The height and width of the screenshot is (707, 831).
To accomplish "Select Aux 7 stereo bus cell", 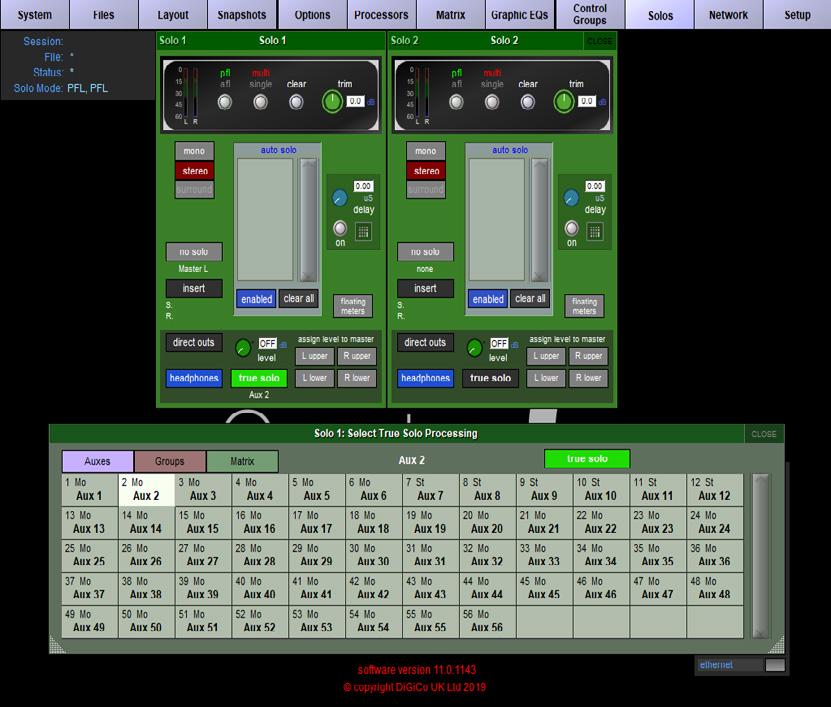I will coord(430,490).
